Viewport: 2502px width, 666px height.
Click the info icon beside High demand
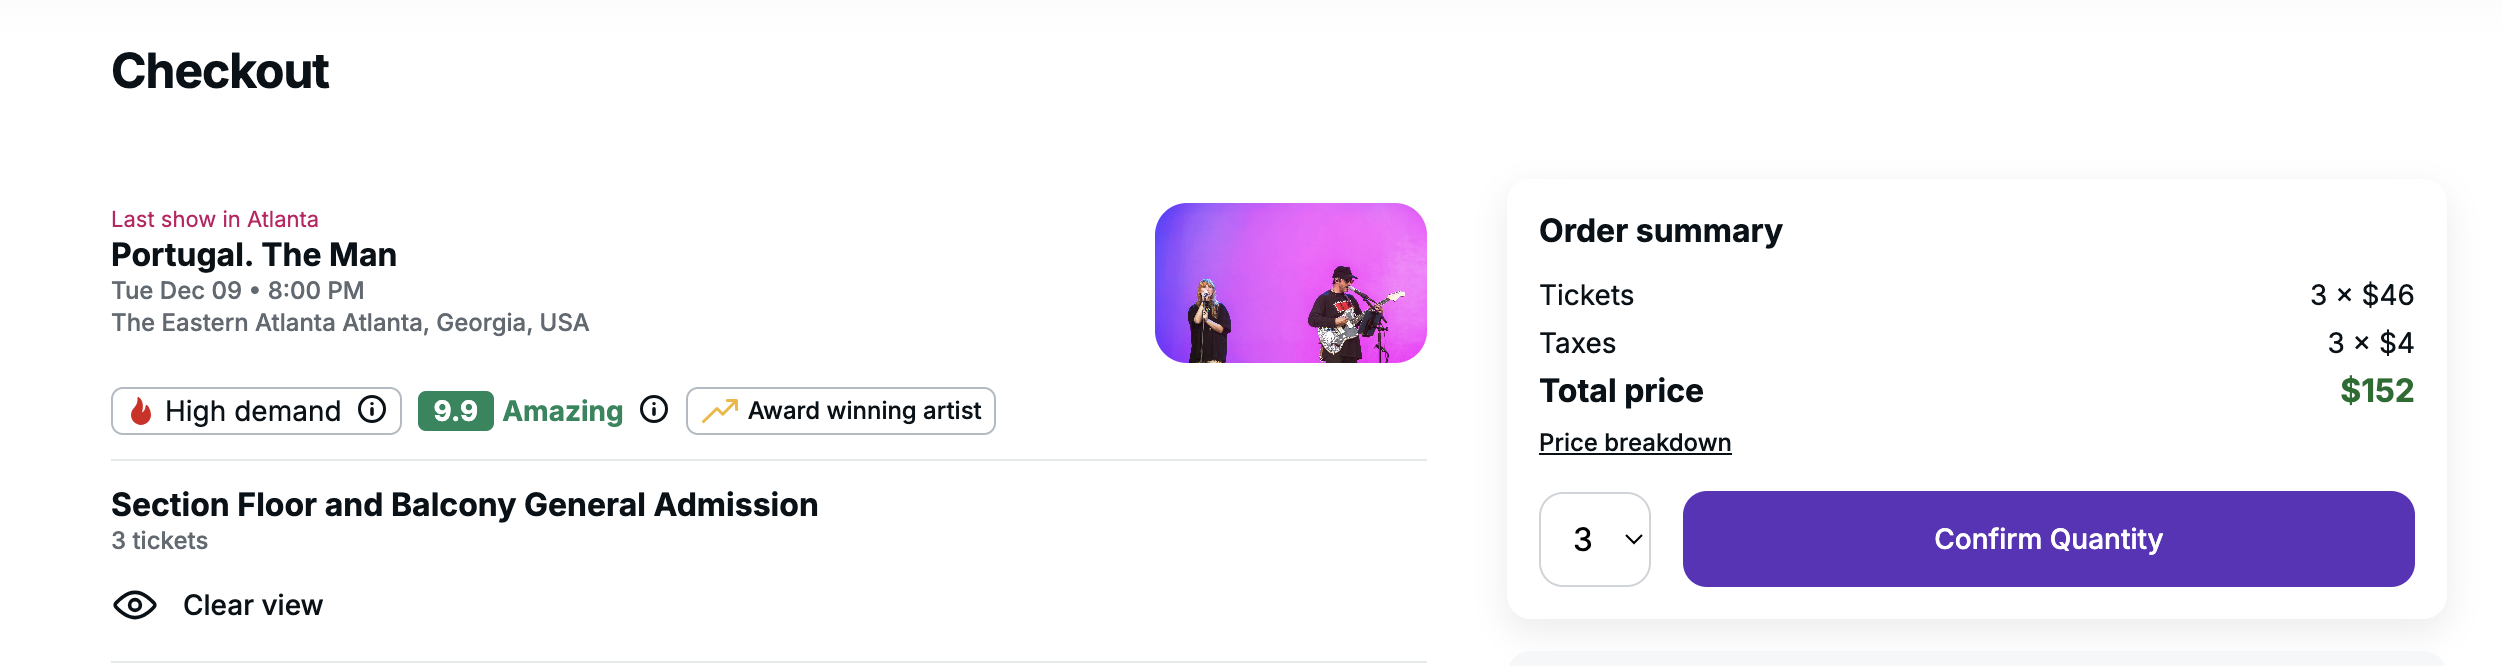point(372,408)
